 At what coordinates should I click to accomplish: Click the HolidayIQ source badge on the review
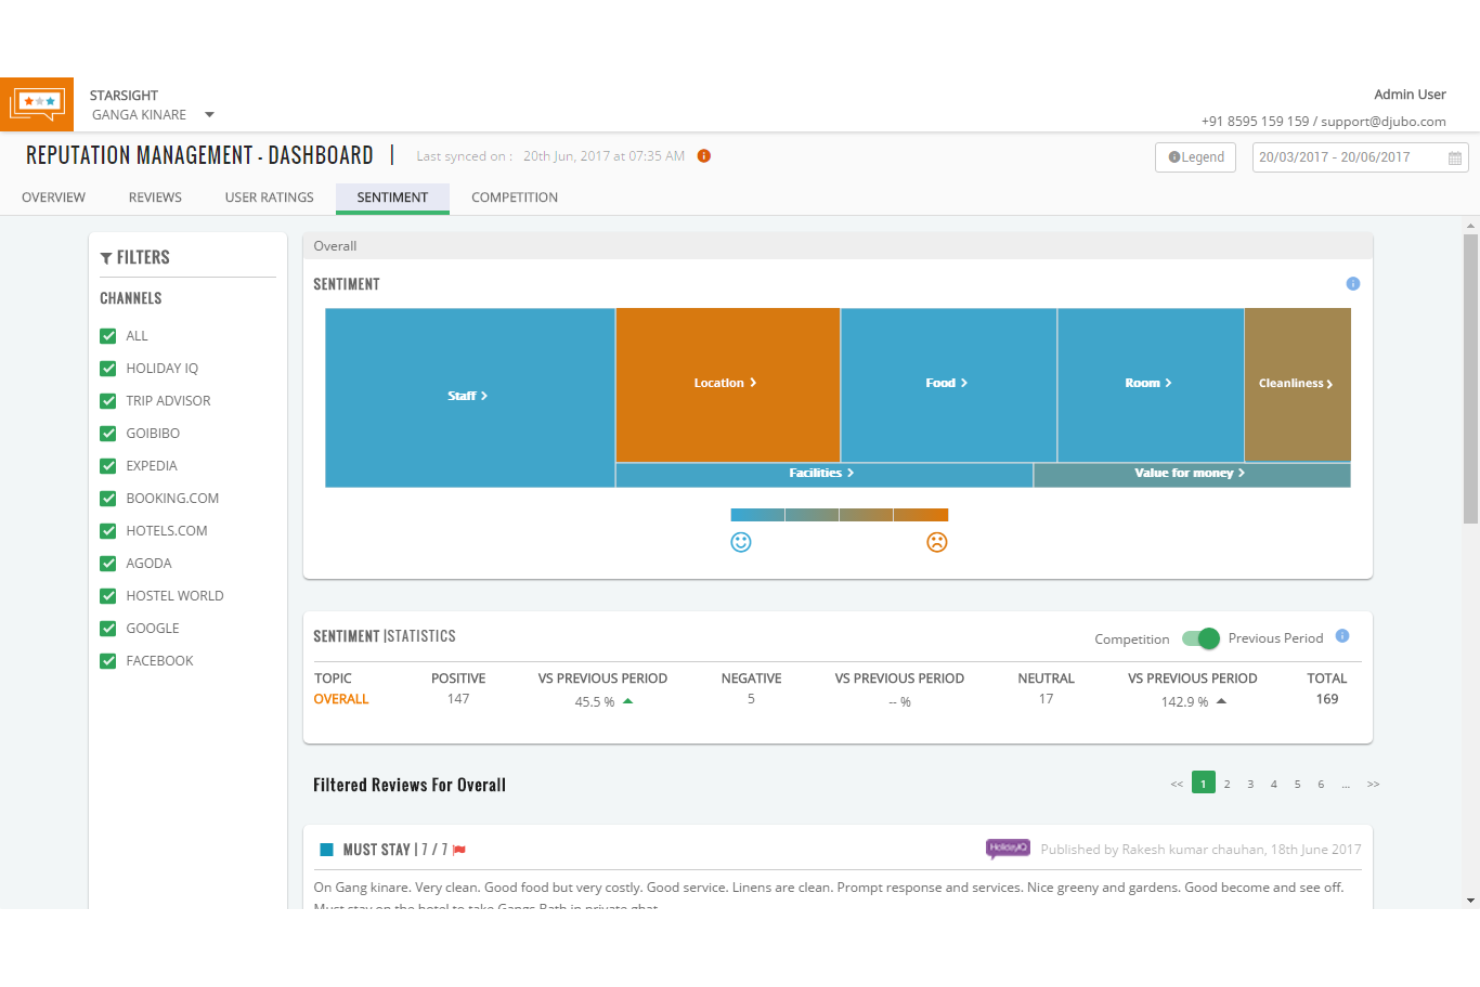coord(1007,848)
